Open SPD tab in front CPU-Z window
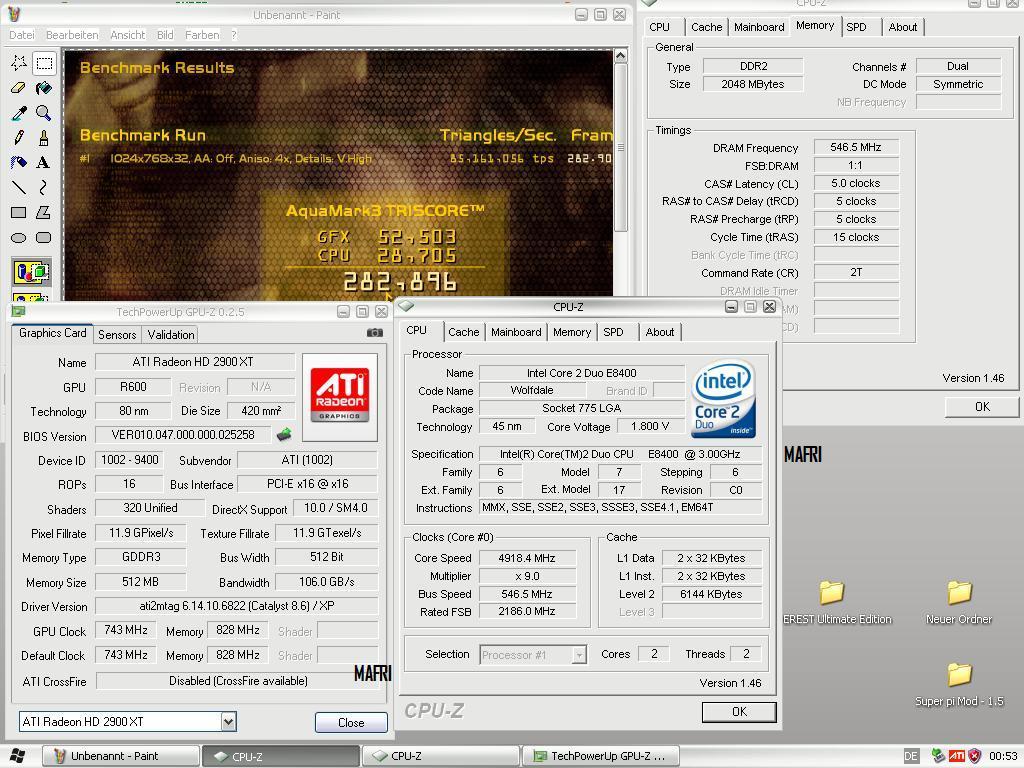The width and height of the screenshot is (1024, 768). [613, 332]
